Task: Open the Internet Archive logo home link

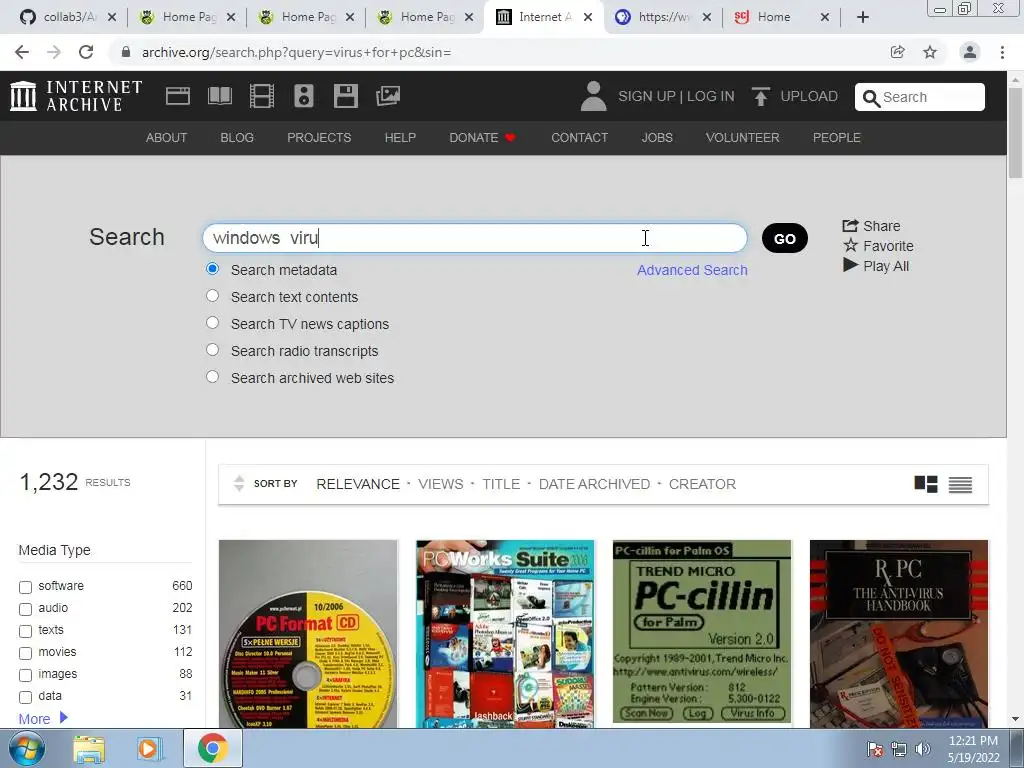Action: [x=76, y=96]
